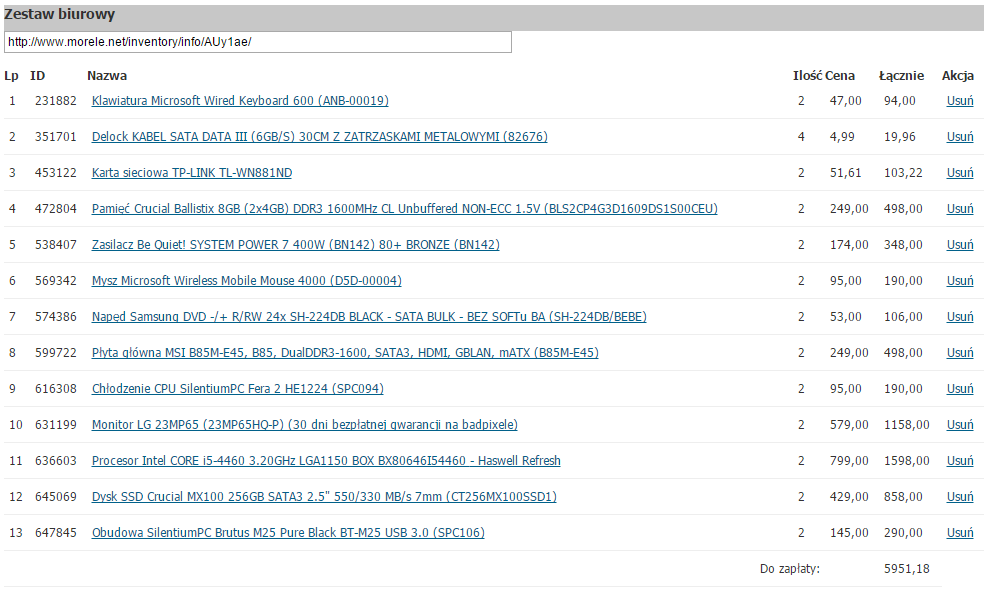Open Monitor LG 23MP65 link
The image size is (991, 597).
(305, 425)
